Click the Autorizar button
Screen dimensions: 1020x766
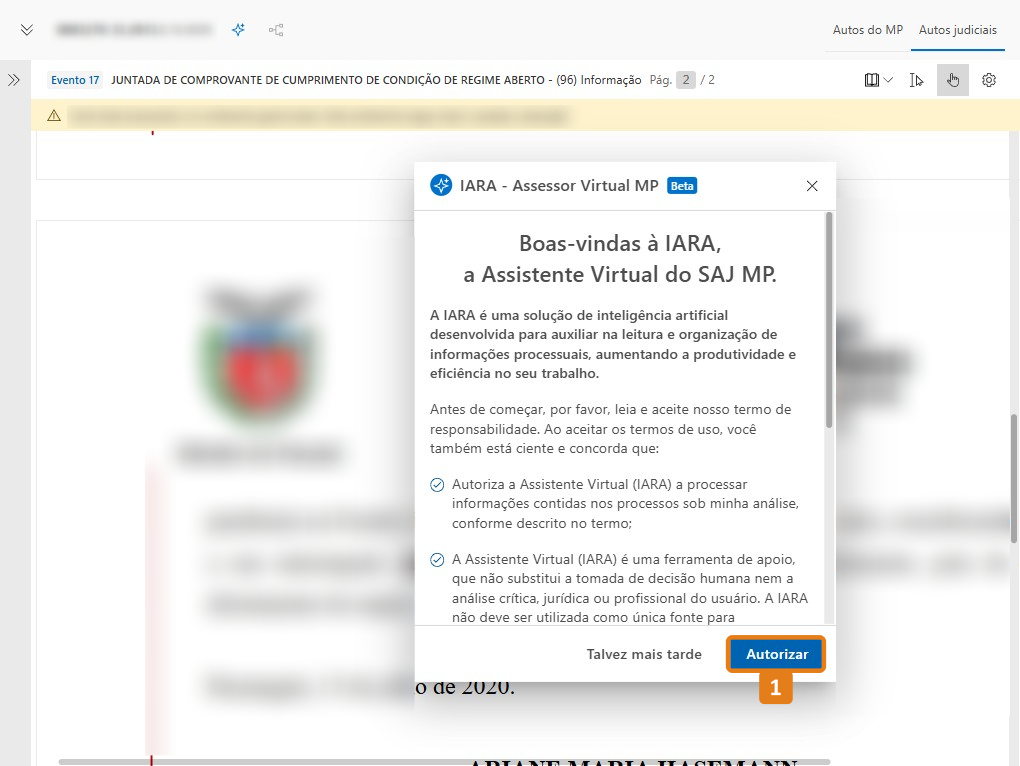coord(777,654)
